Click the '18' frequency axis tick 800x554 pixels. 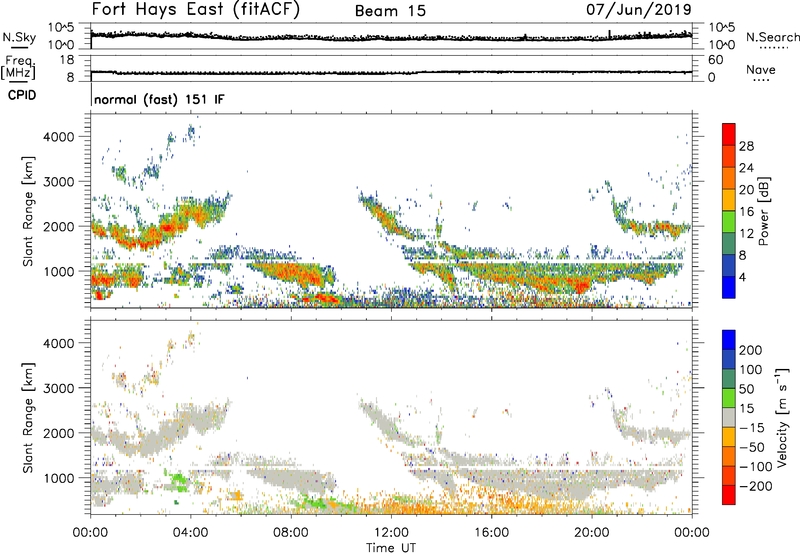(67, 60)
